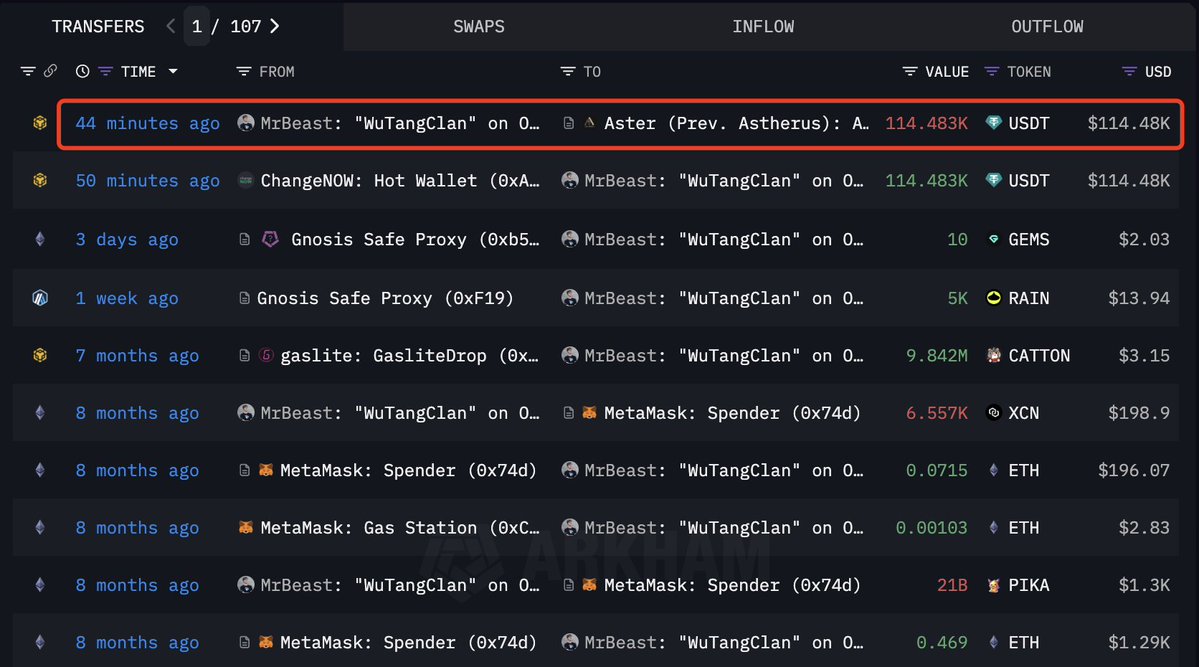Toggle the filter icon next to FROM
This screenshot has height=667, width=1199.
coord(243,71)
